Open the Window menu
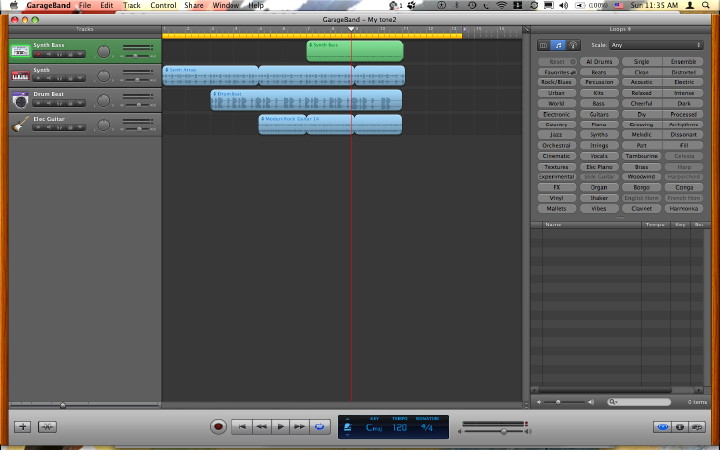 pyautogui.click(x=225, y=5)
